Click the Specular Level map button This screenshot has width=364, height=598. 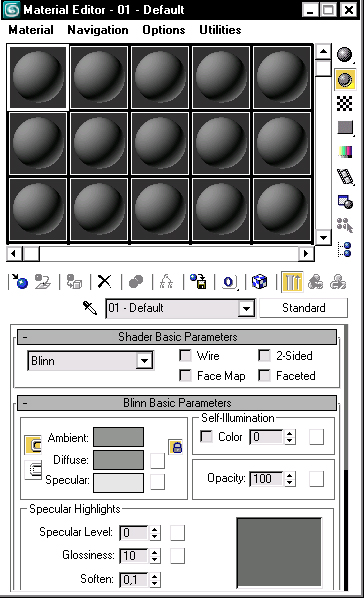coord(177,533)
